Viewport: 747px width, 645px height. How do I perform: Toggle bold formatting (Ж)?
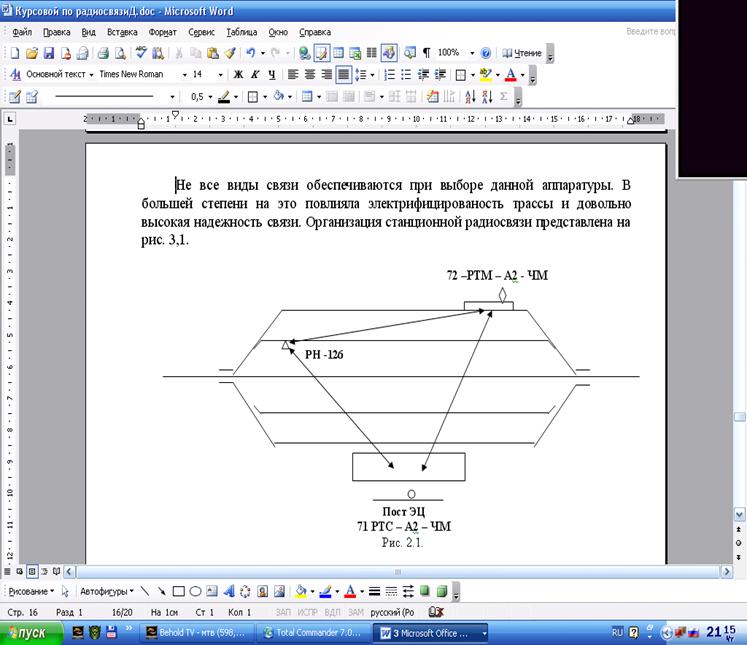tap(238, 74)
